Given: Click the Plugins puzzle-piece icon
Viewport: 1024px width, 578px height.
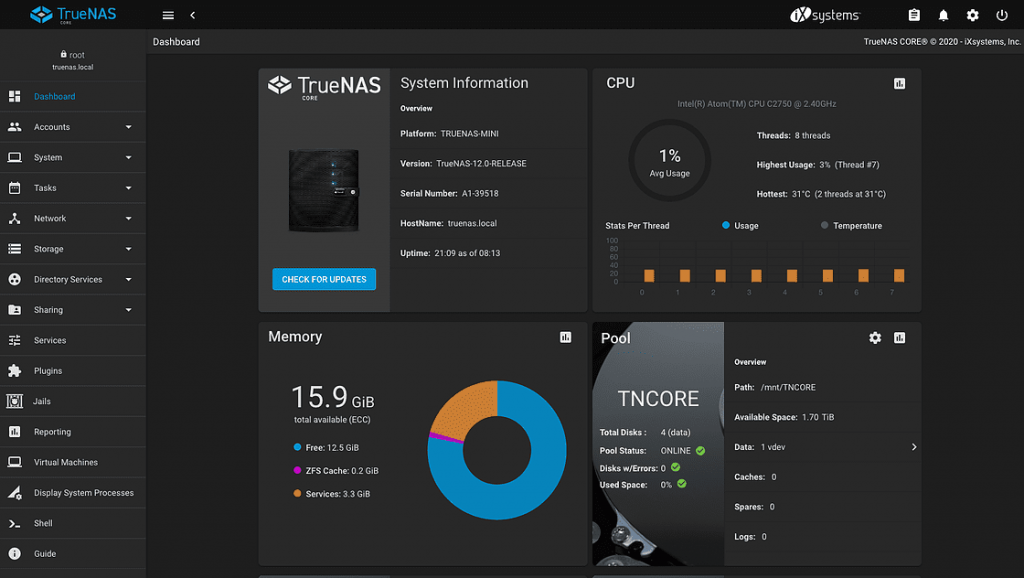Looking at the screenshot, I should (14, 371).
